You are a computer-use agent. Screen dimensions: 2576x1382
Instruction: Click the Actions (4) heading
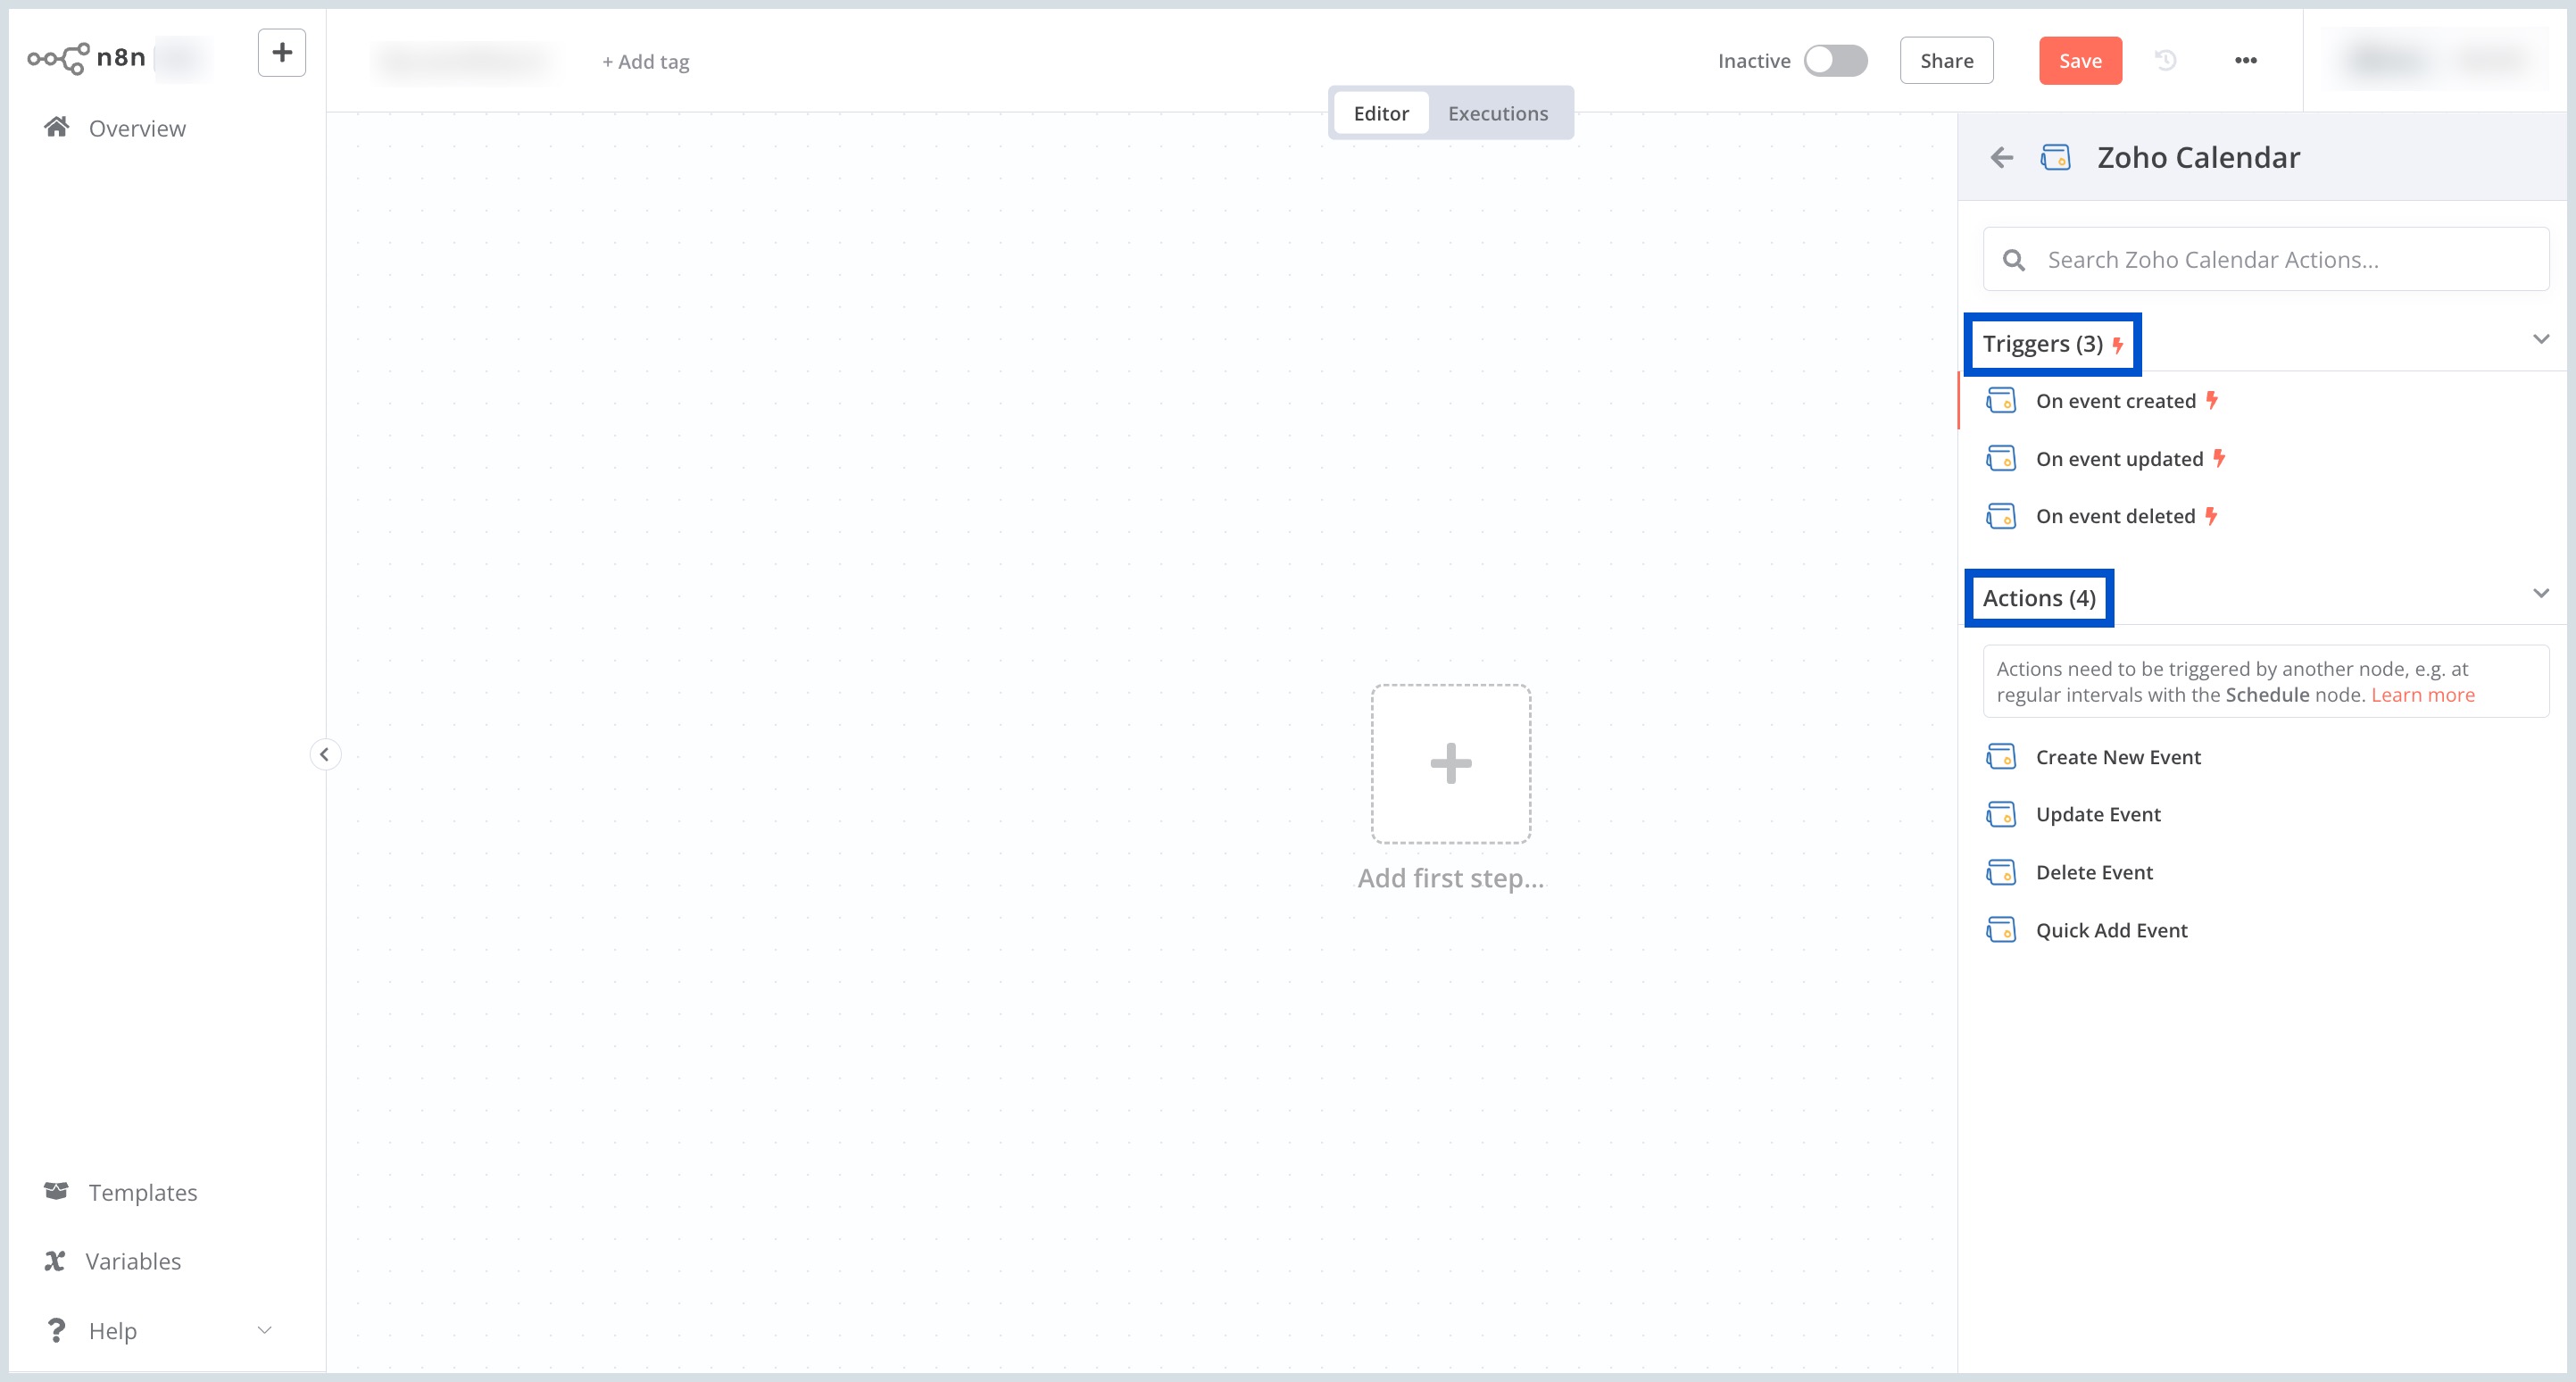click(2039, 598)
